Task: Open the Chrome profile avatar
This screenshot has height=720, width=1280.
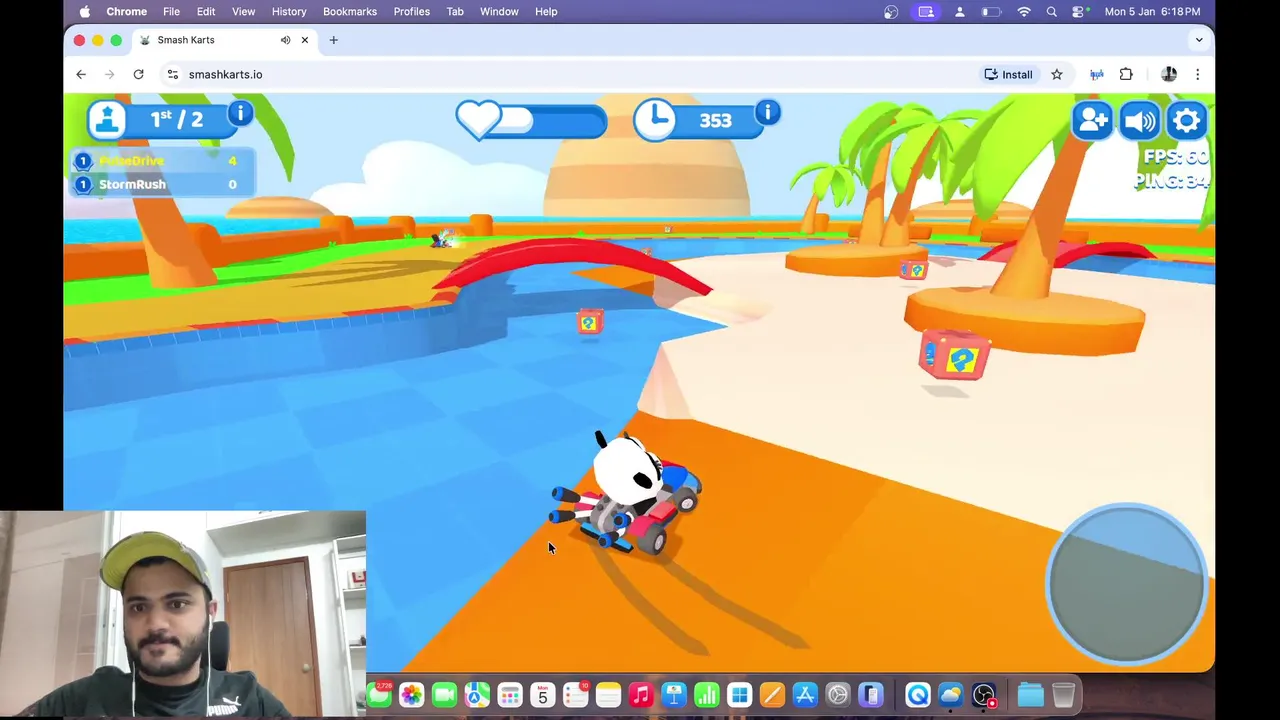Action: [x=1169, y=74]
